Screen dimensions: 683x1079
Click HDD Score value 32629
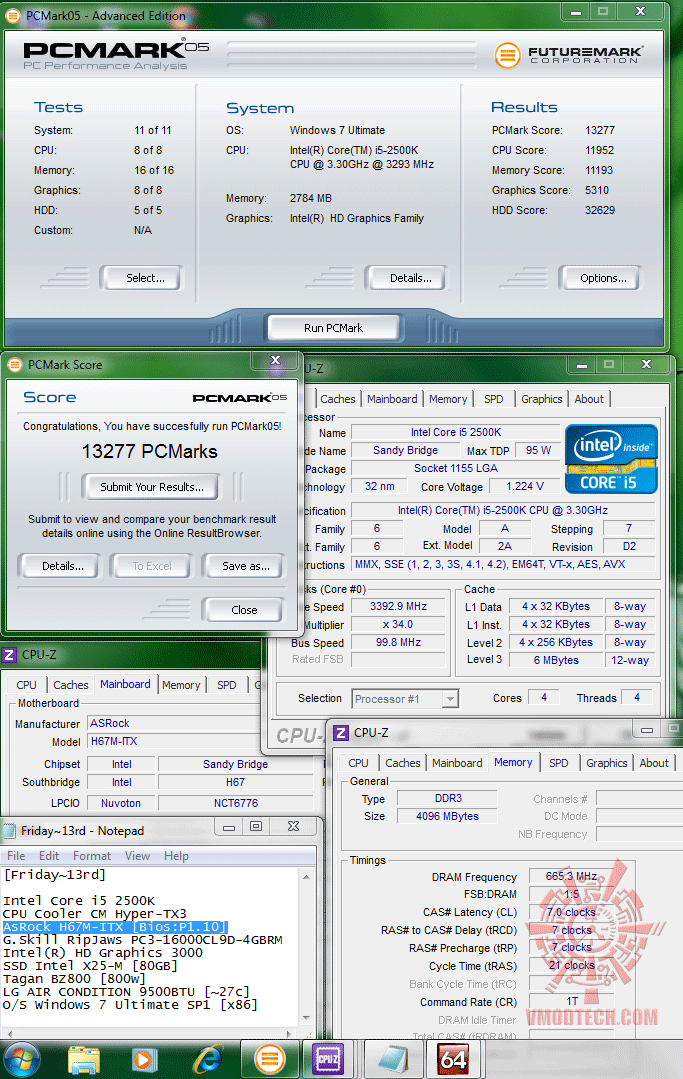click(600, 210)
